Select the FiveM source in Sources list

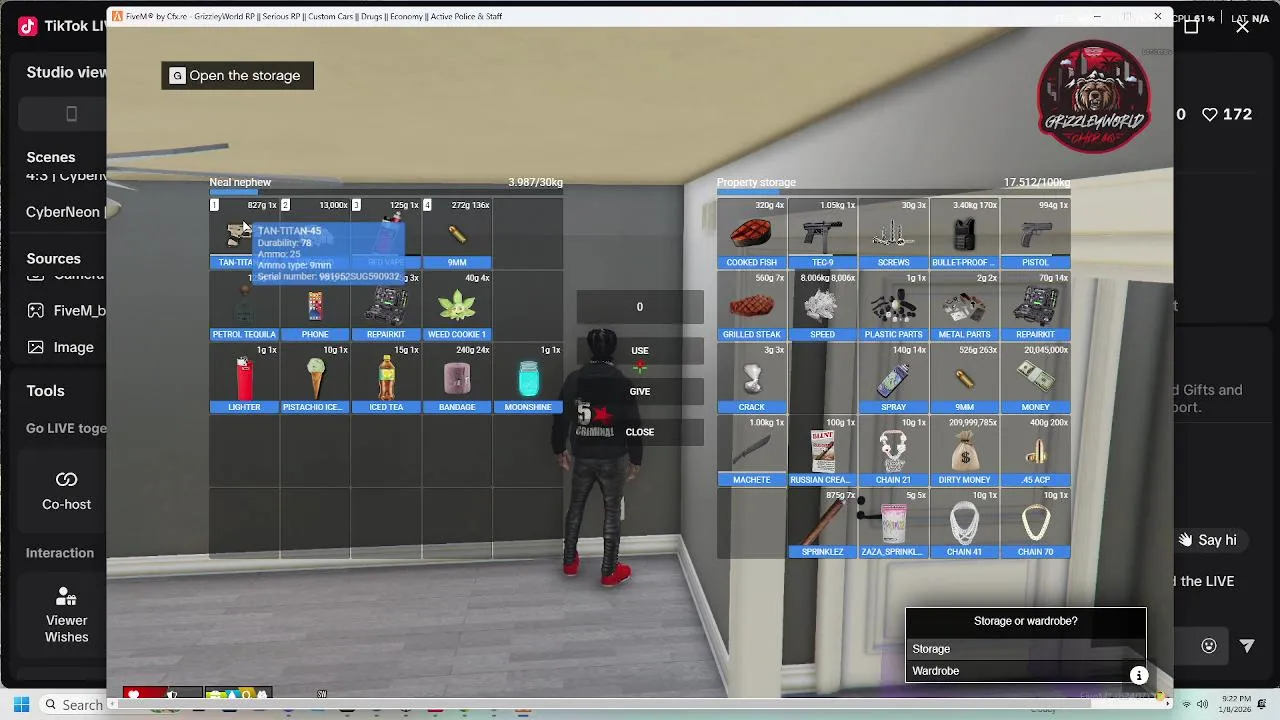(66, 310)
